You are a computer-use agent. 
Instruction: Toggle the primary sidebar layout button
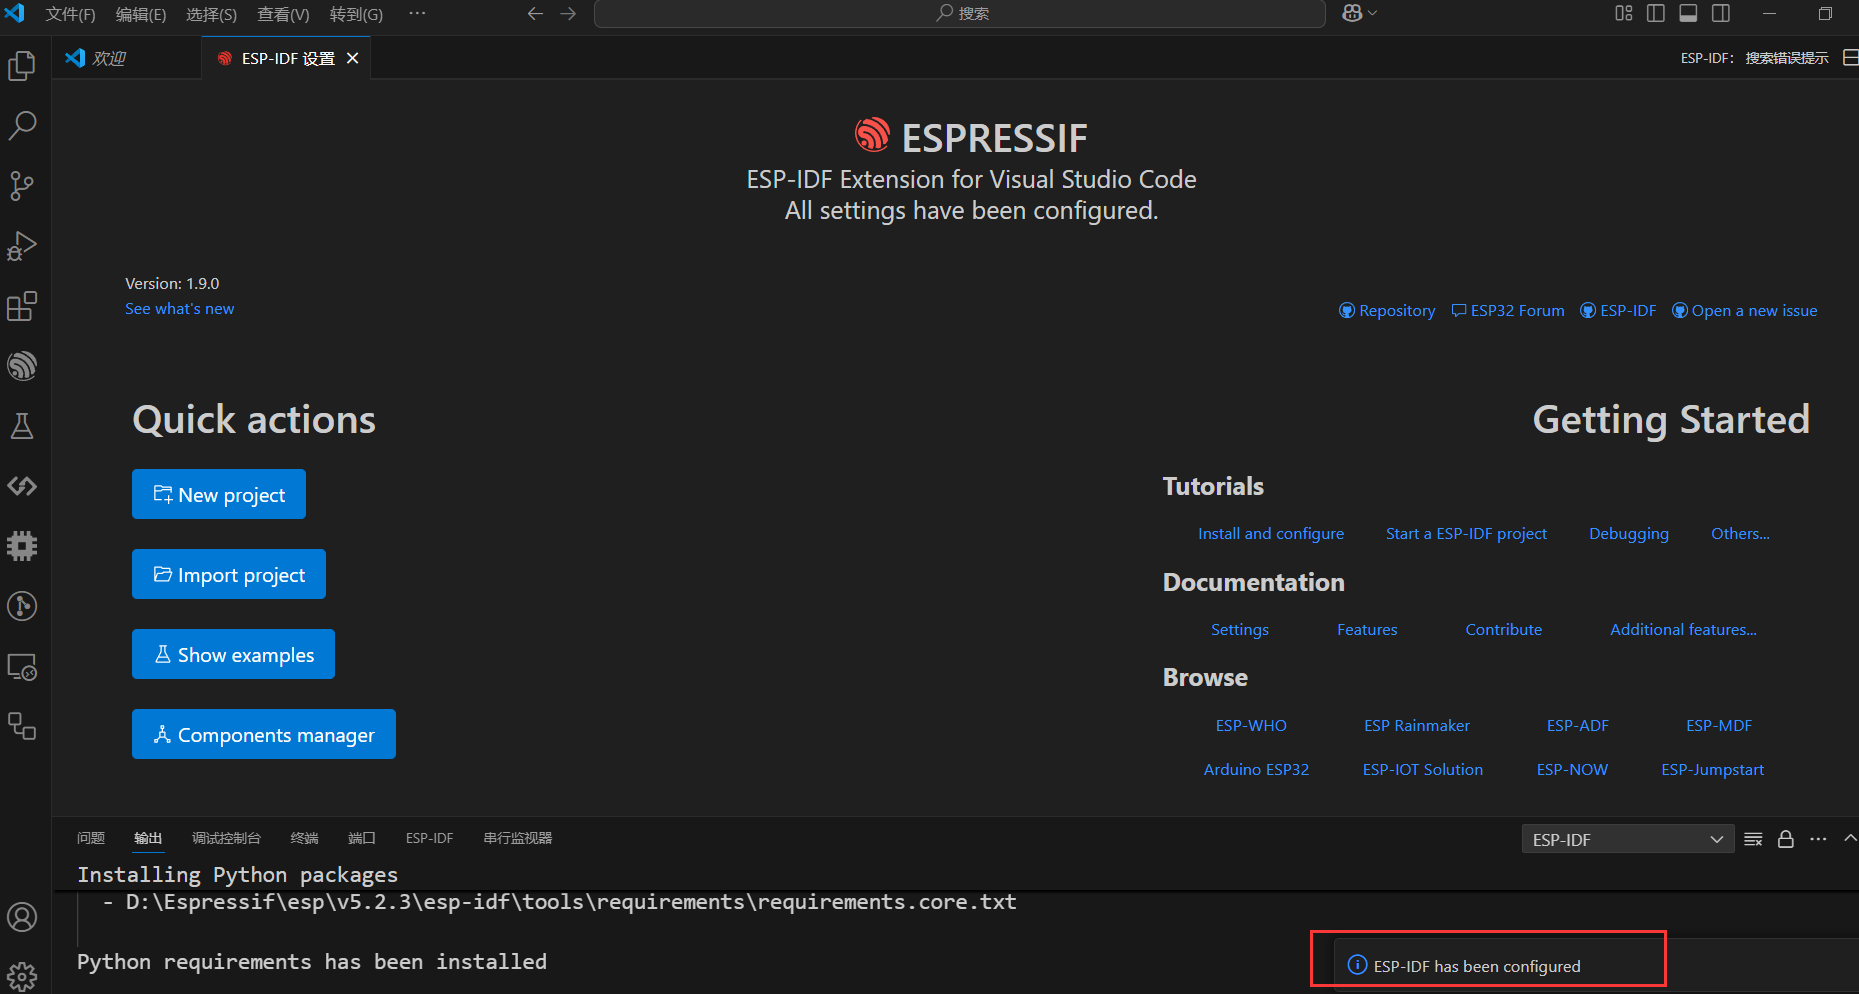coord(1656,13)
